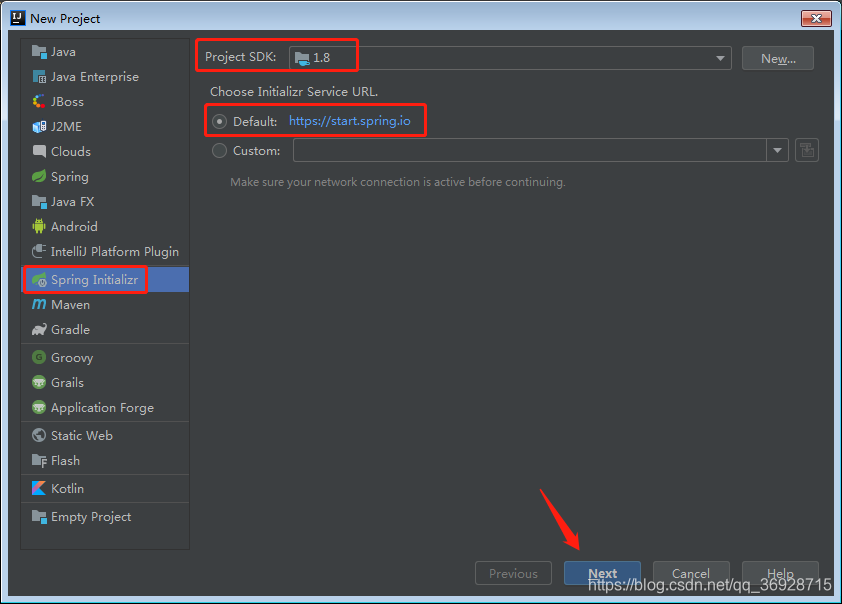Choose Java Enterprise project type
The height and width of the screenshot is (604, 842).
click(95, 77)
